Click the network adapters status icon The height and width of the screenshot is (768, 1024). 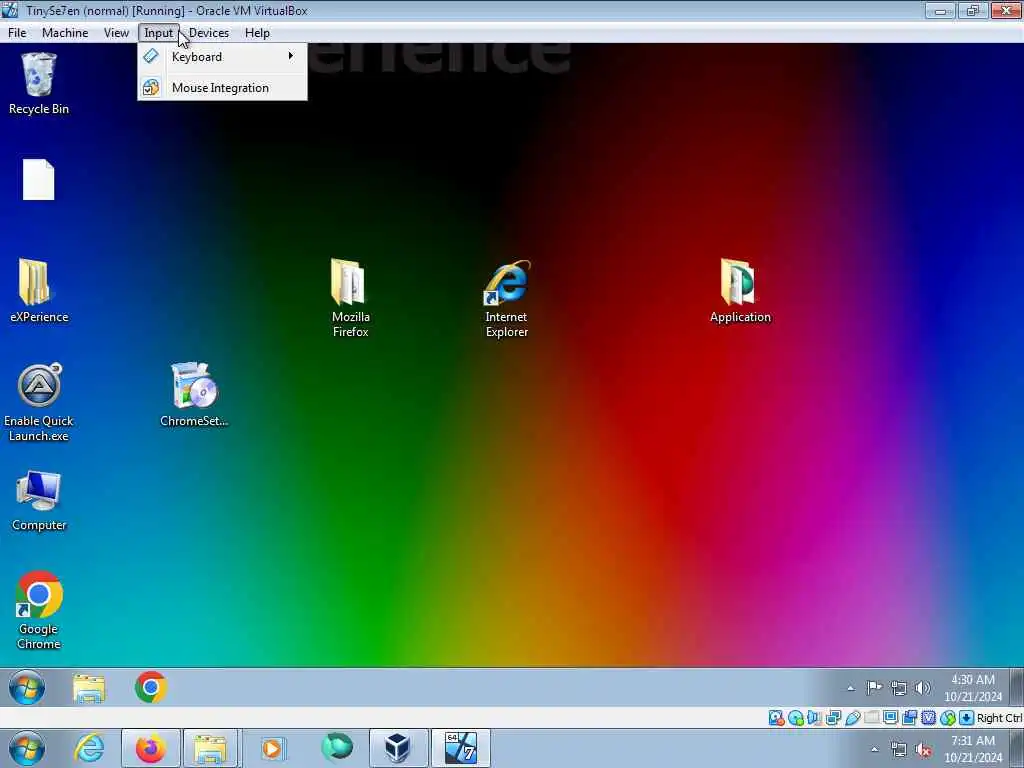click(833, 718)
